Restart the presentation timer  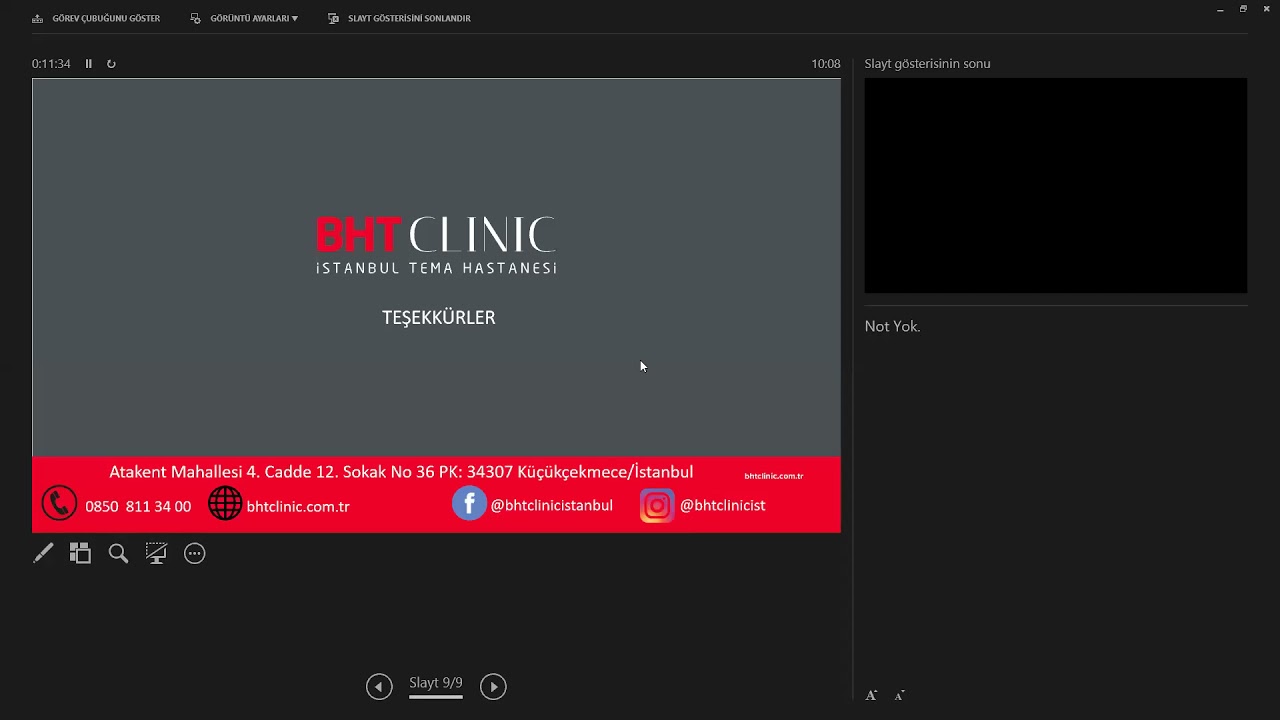[x=111, y=64]
